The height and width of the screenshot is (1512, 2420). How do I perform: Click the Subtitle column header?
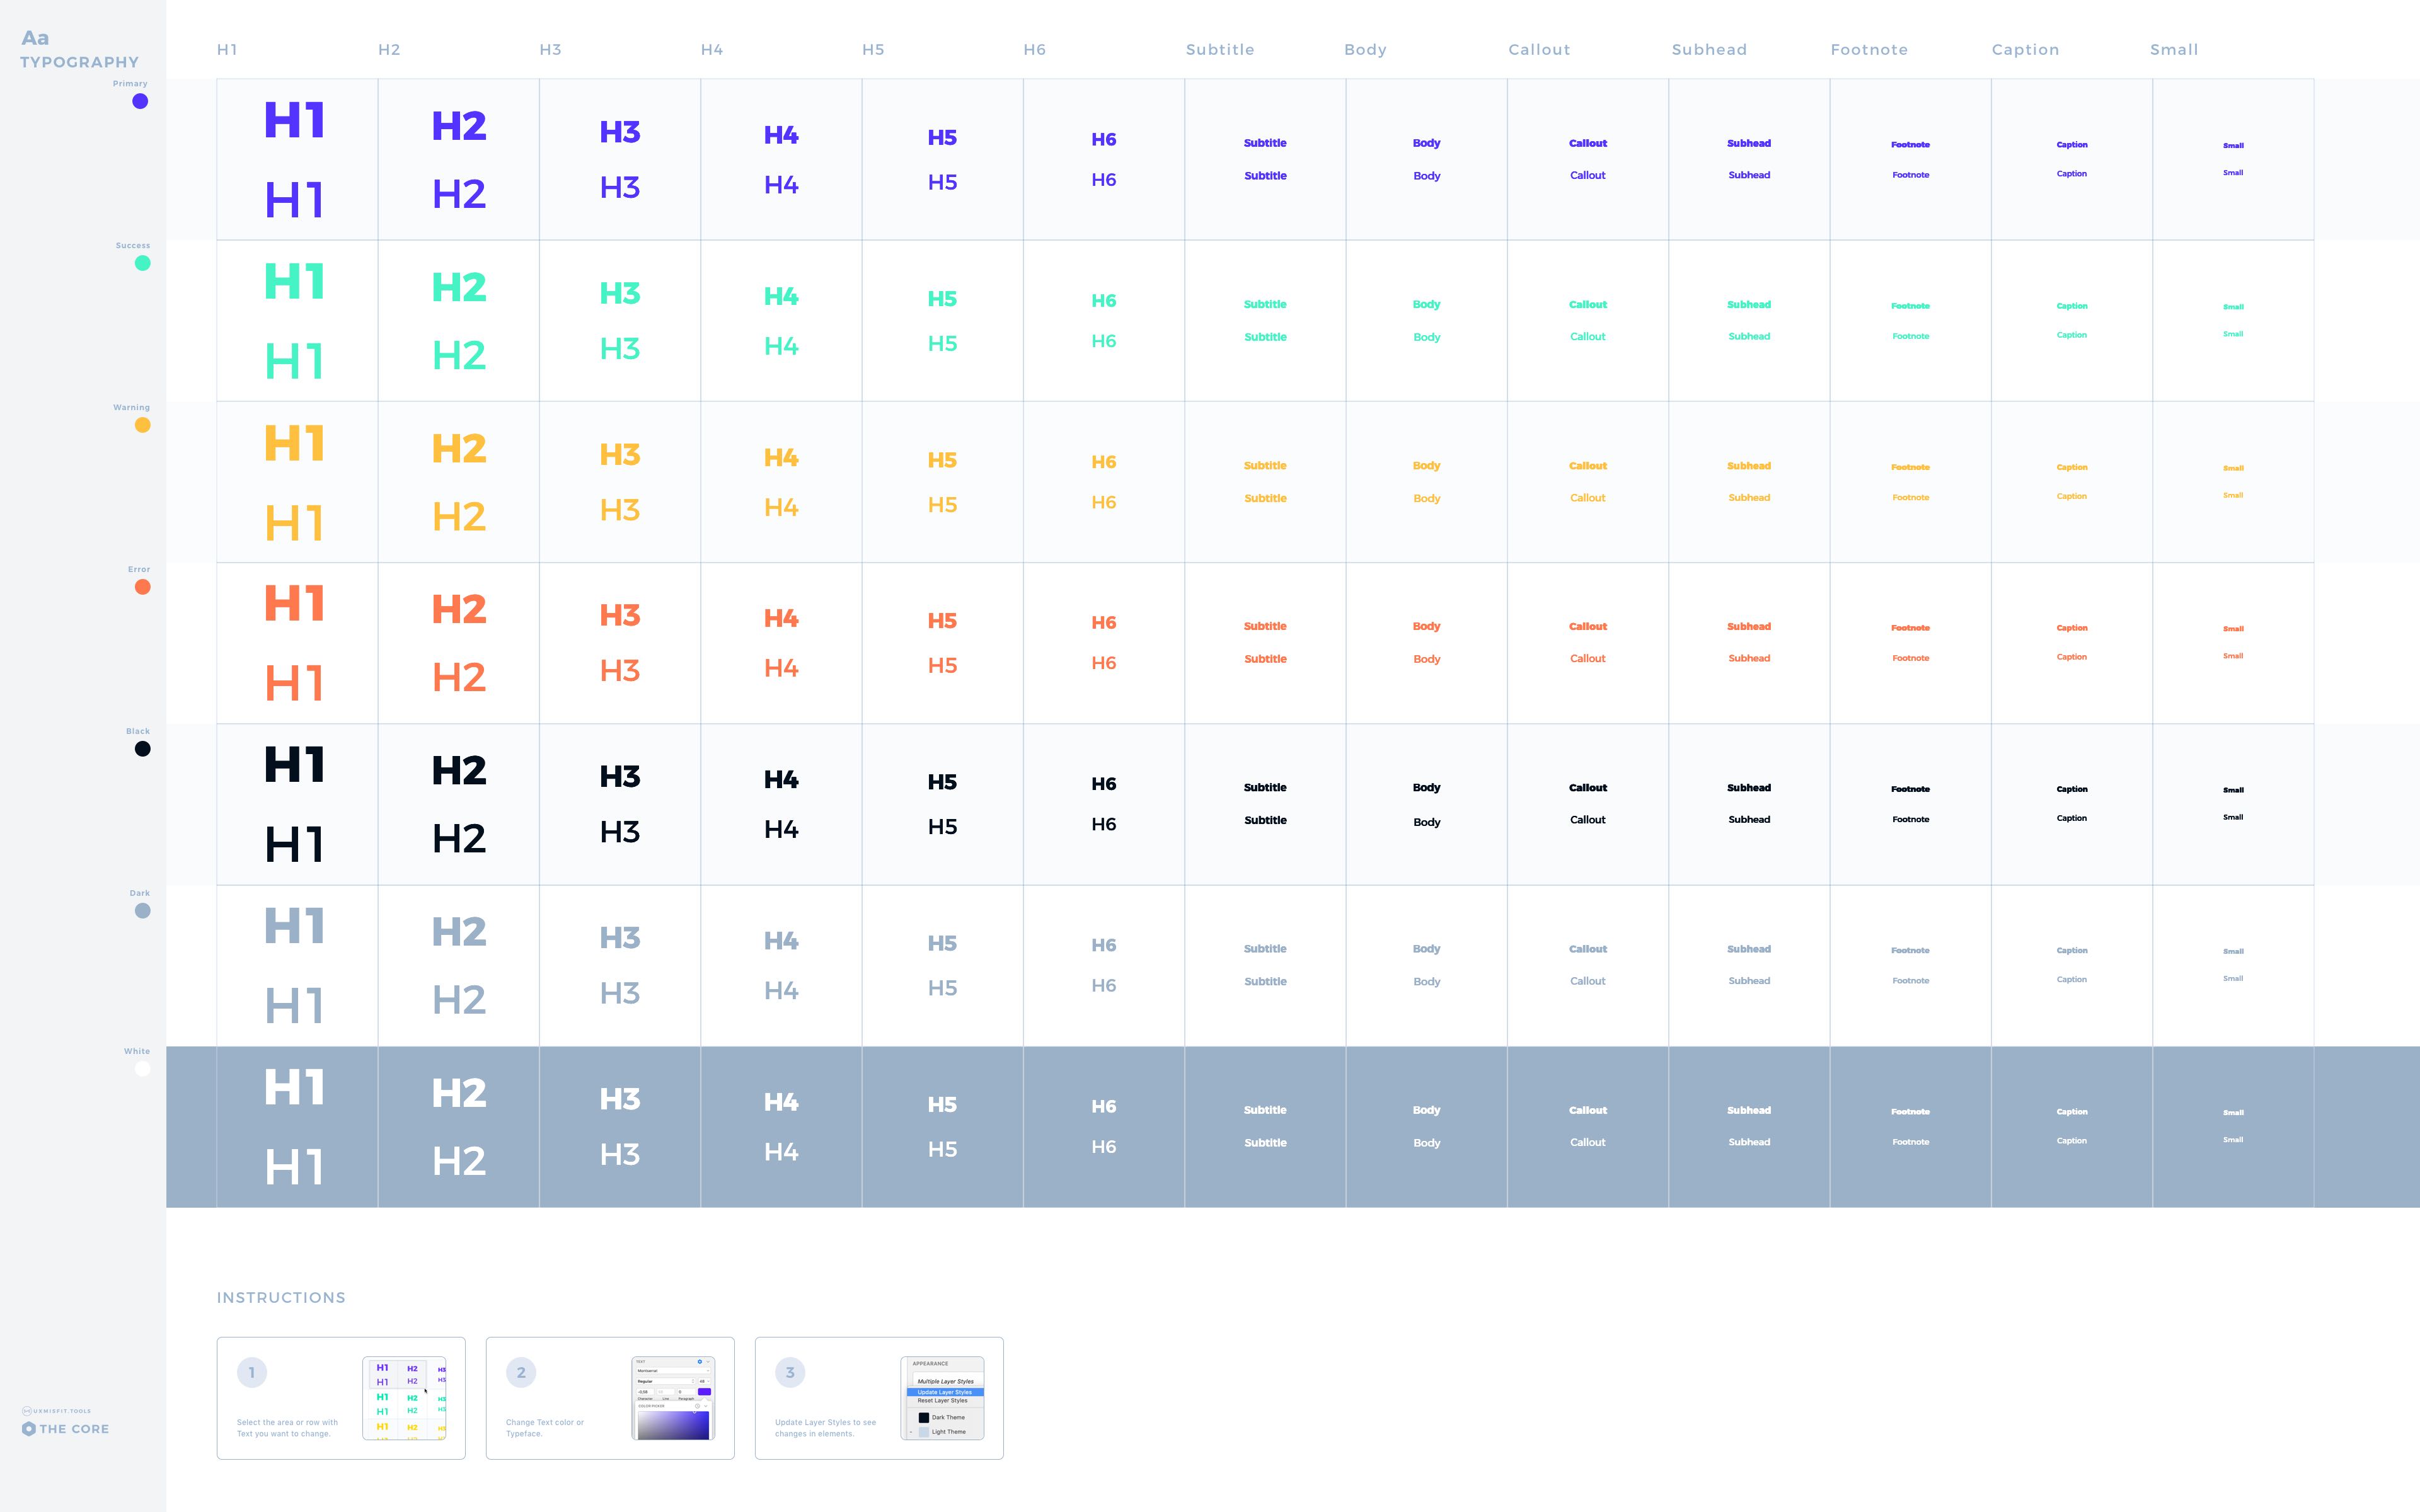[x=1219, y=50]
